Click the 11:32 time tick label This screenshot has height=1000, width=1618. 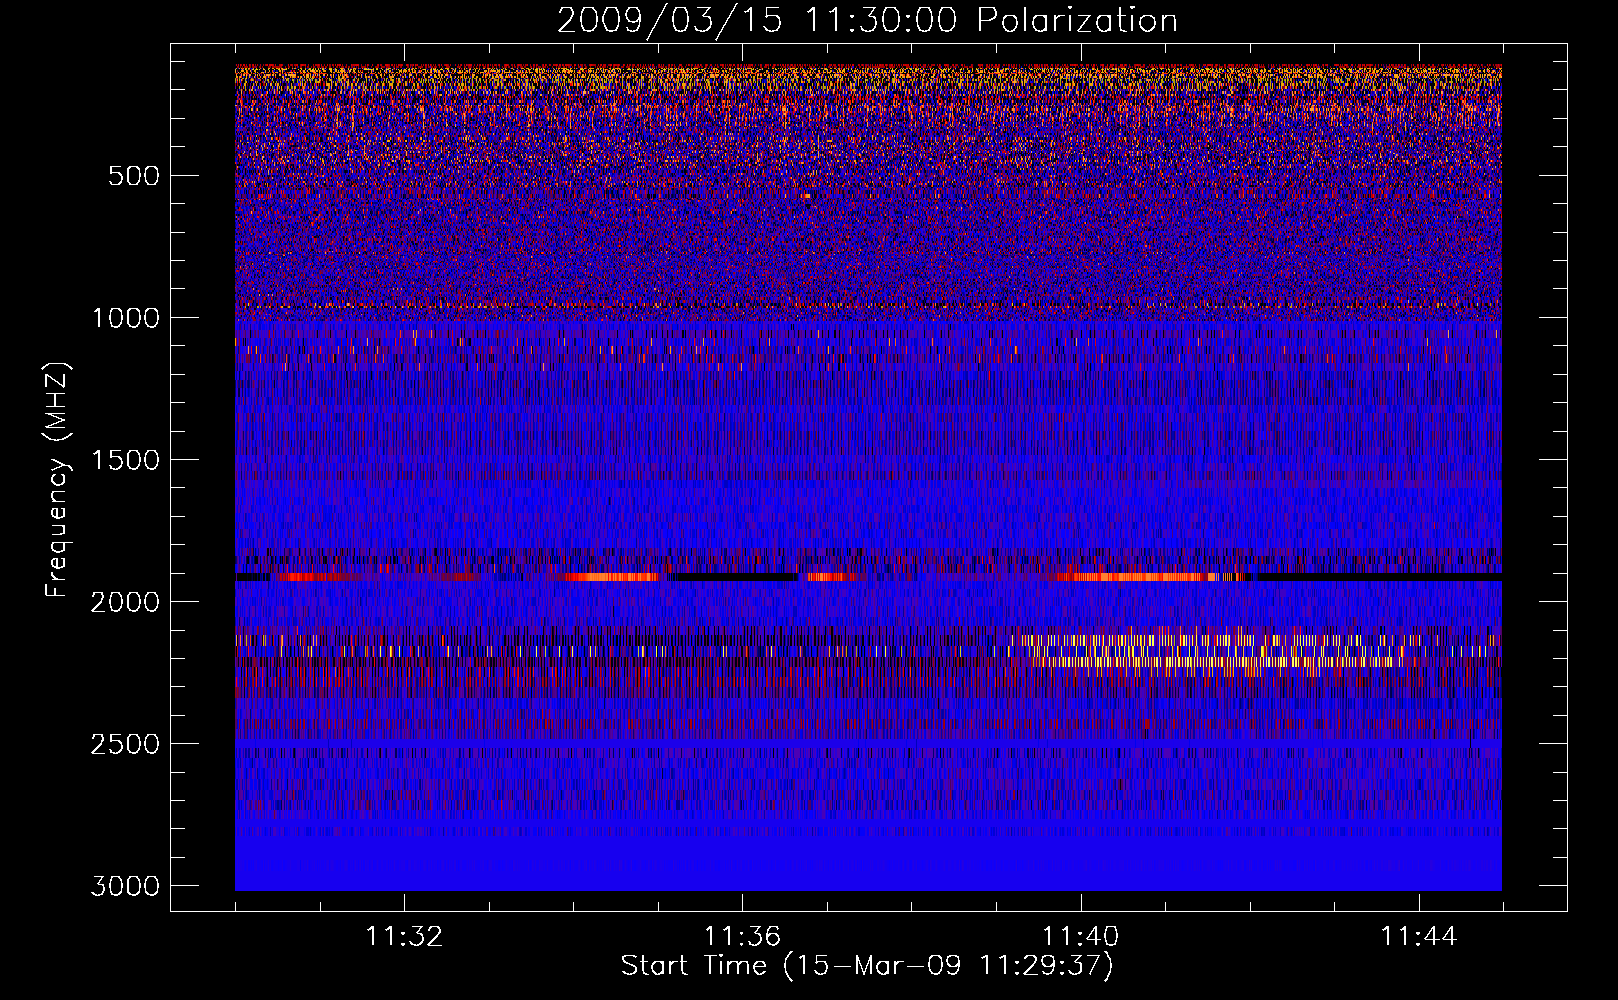404,937
